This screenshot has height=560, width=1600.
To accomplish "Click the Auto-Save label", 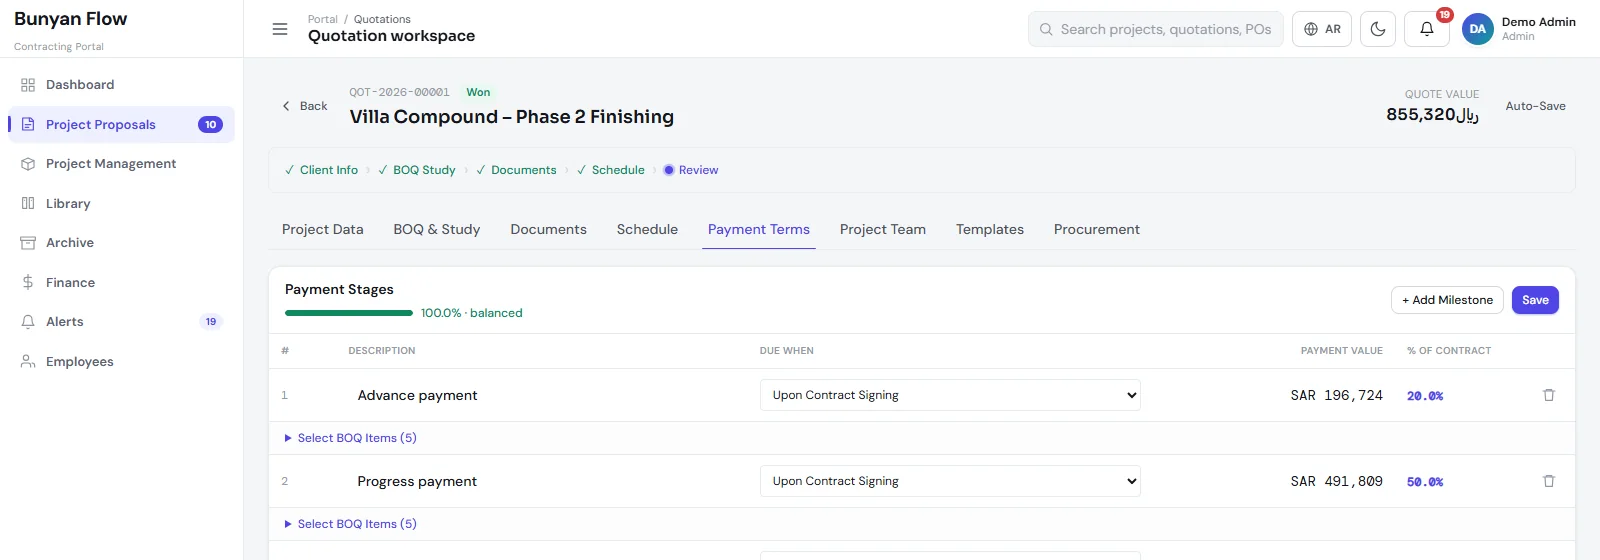I will (x=1536, y=106).
